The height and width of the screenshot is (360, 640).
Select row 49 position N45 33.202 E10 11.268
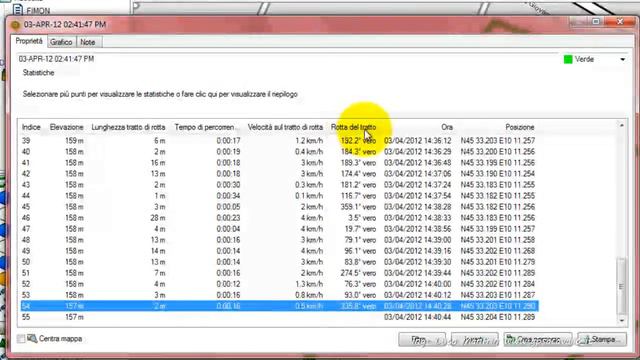click(280, 251)
